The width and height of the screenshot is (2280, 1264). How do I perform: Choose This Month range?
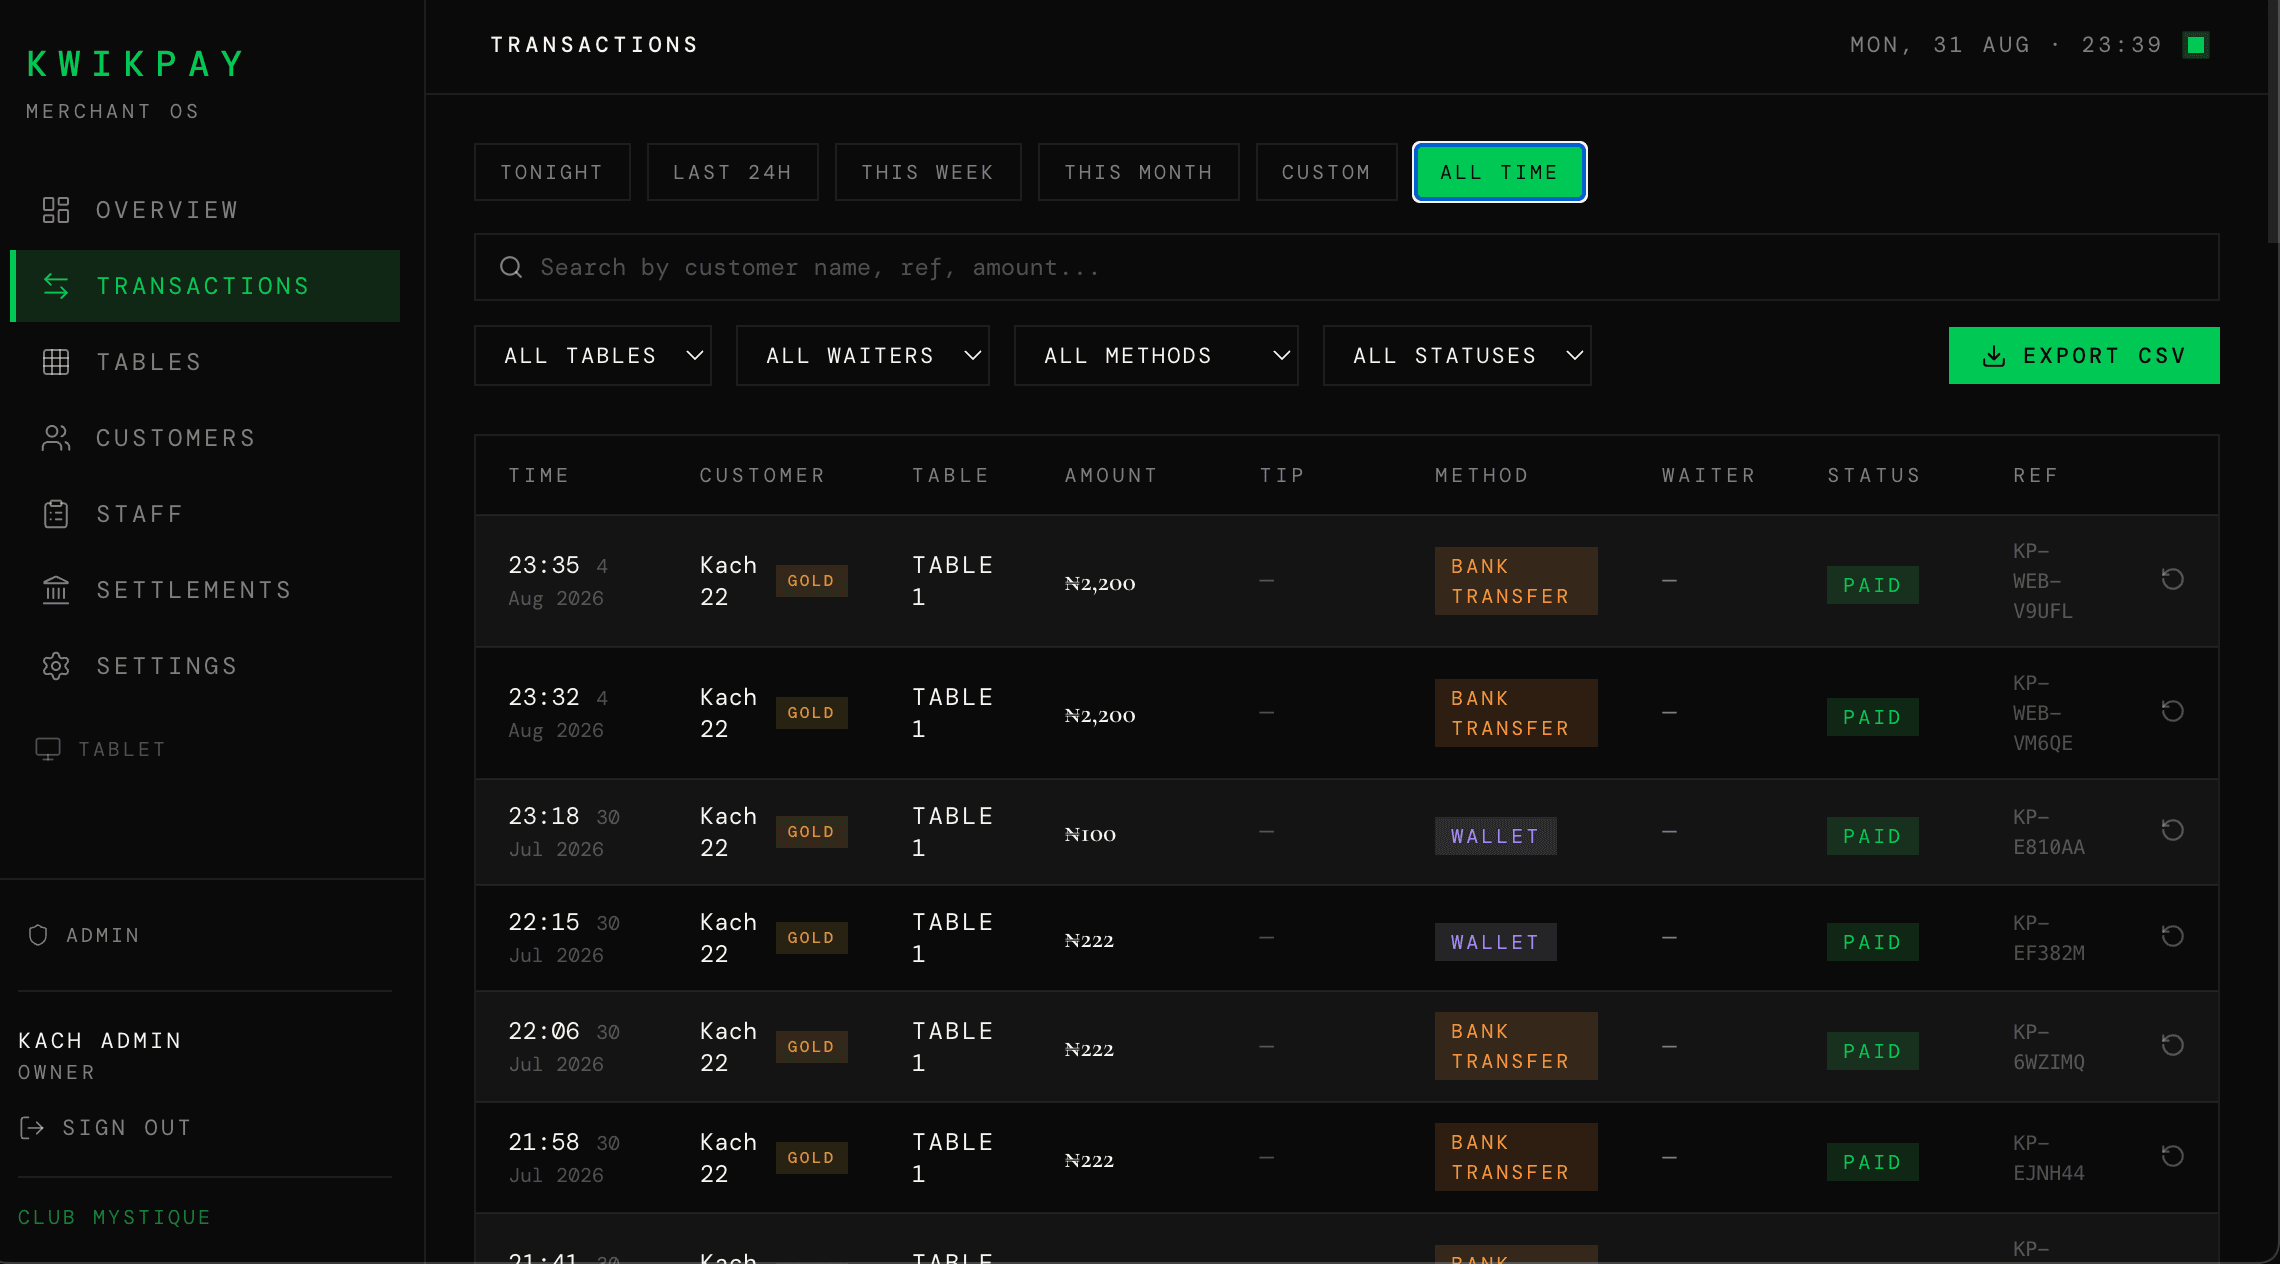pos(1138,172)
